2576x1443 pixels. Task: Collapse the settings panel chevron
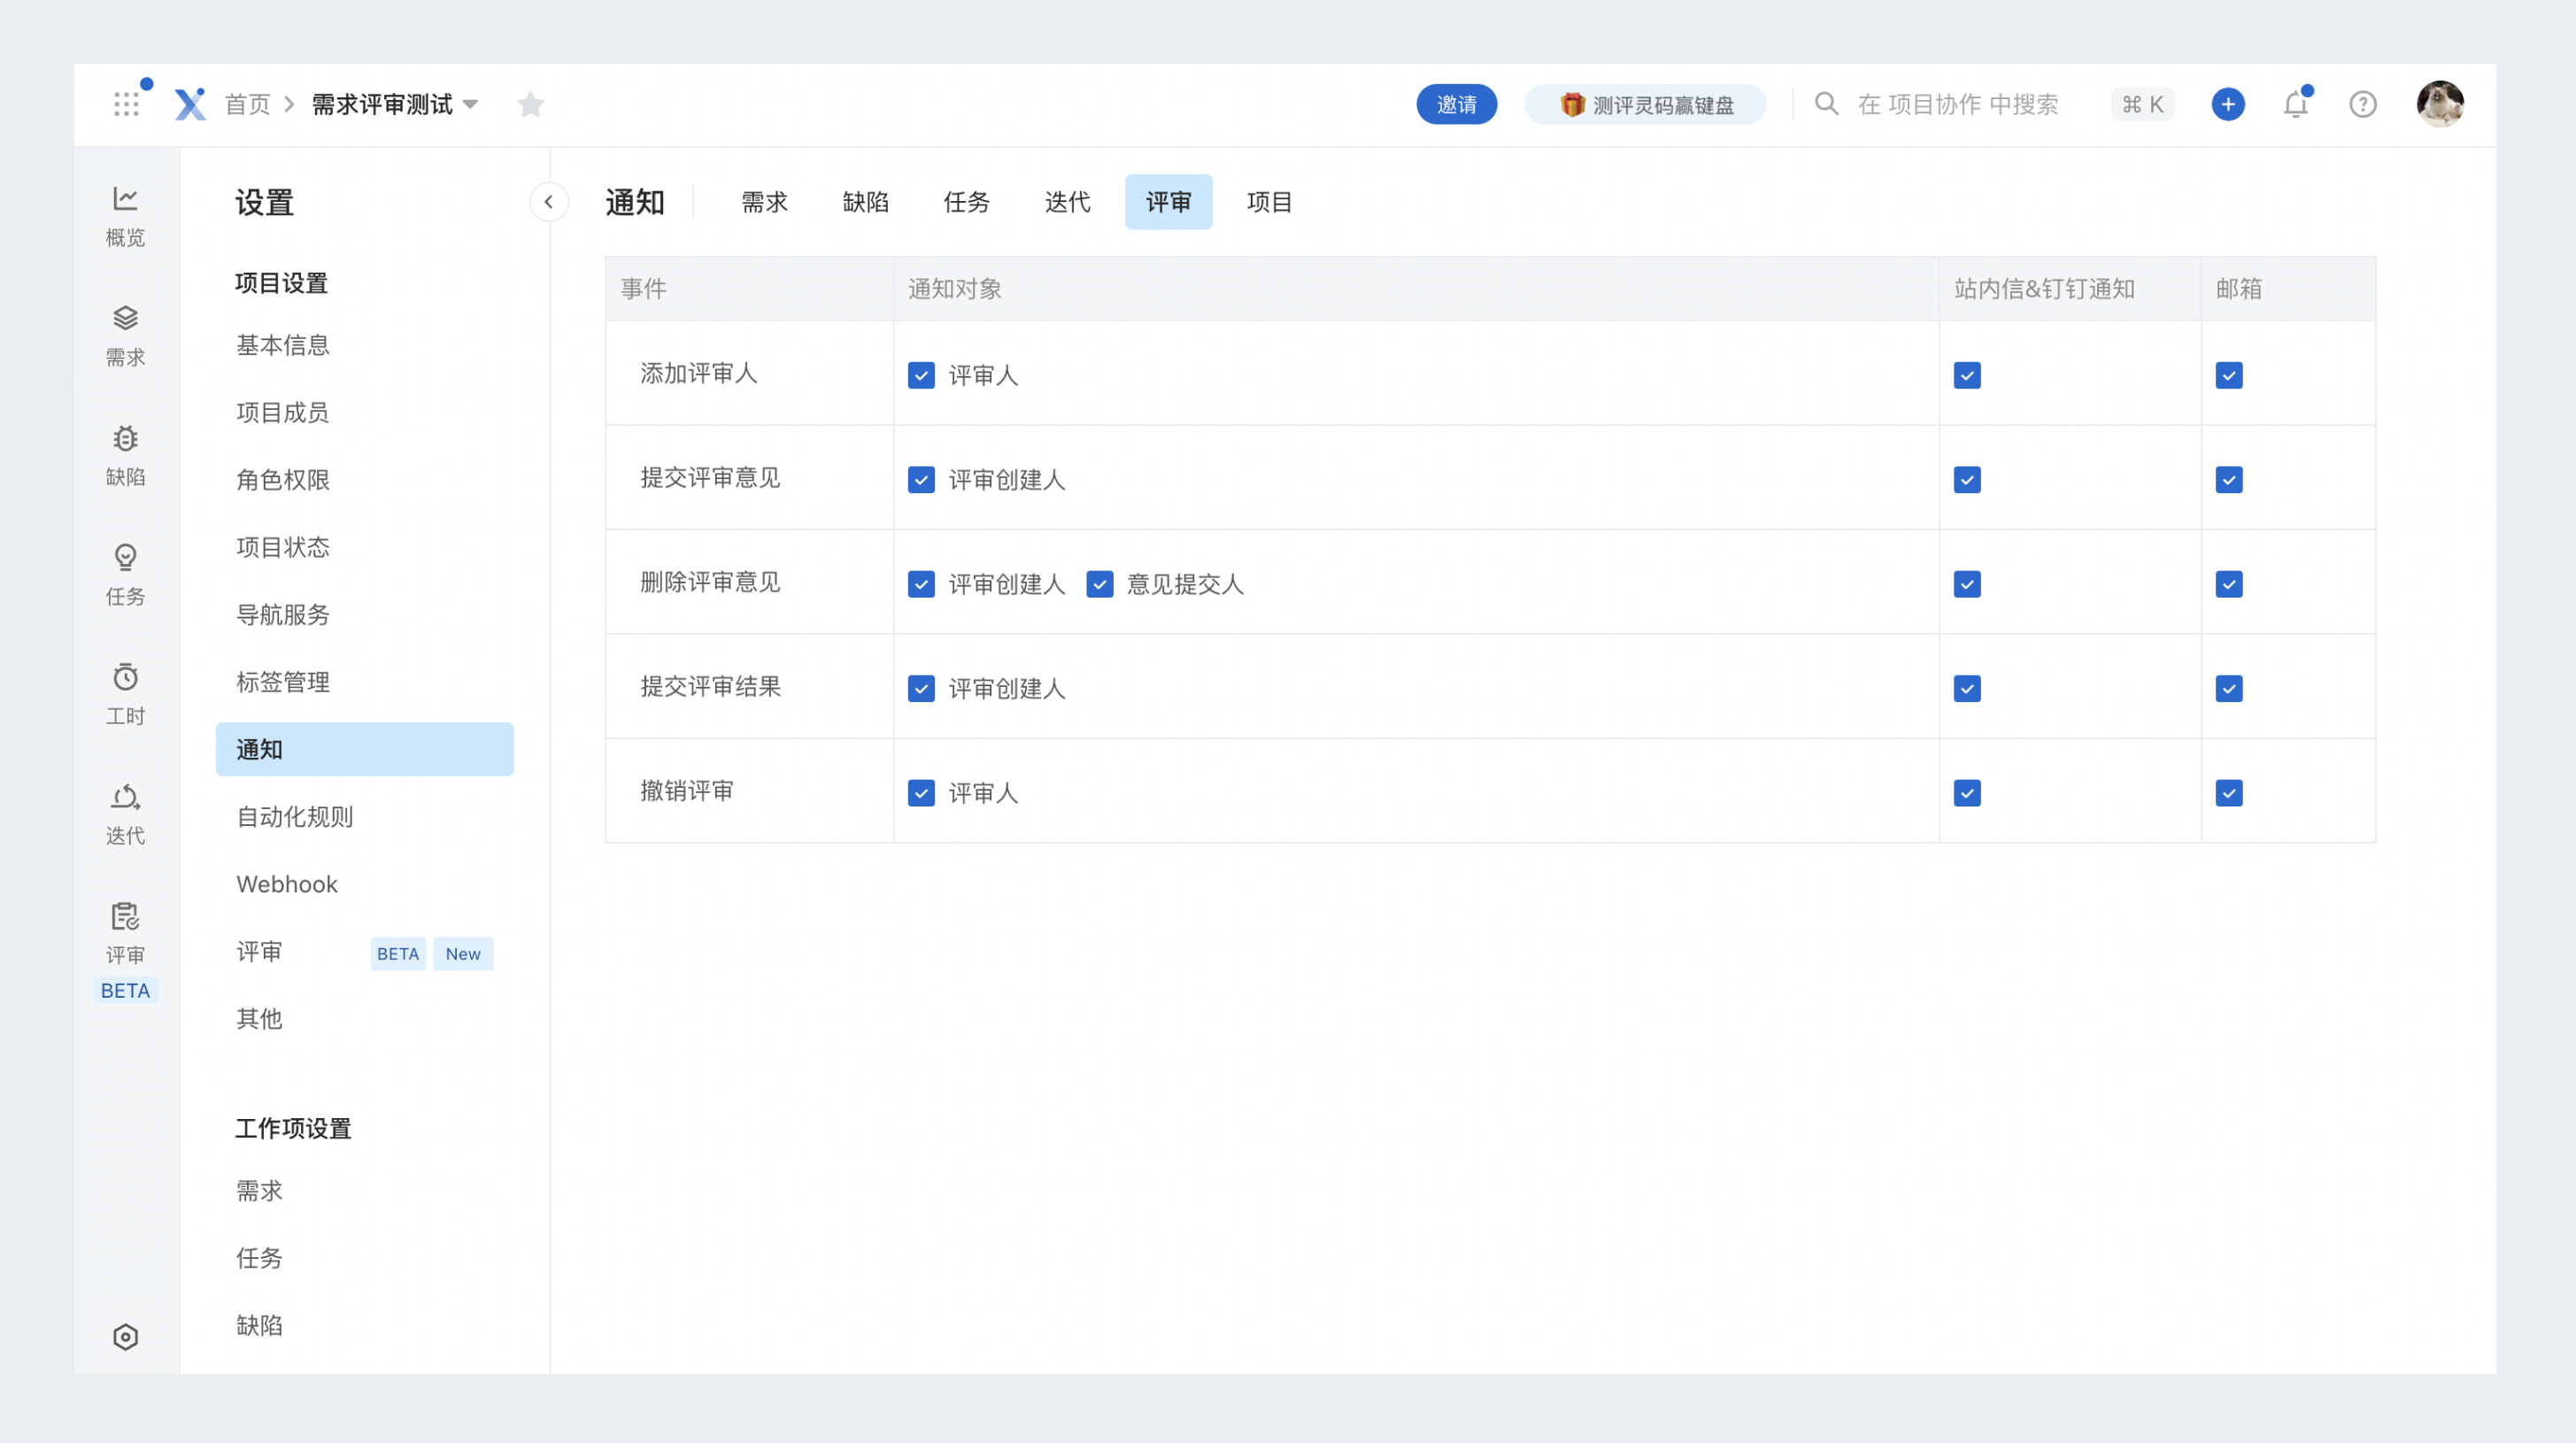548,202
